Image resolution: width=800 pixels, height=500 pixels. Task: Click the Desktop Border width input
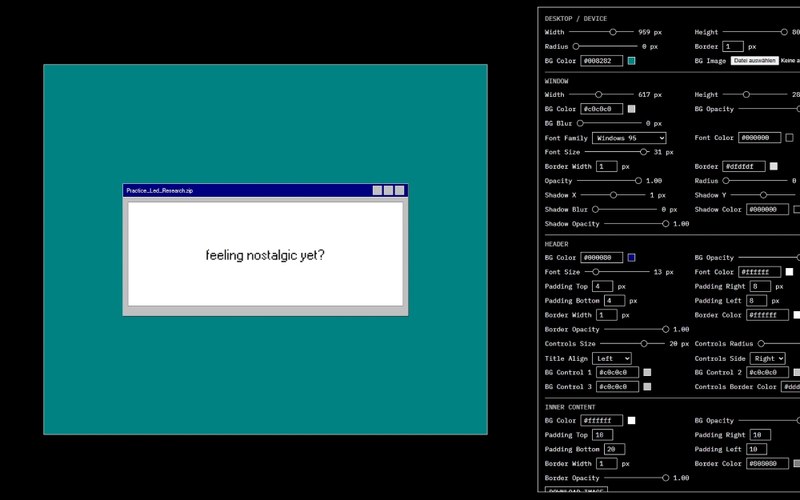pos(733,46)
